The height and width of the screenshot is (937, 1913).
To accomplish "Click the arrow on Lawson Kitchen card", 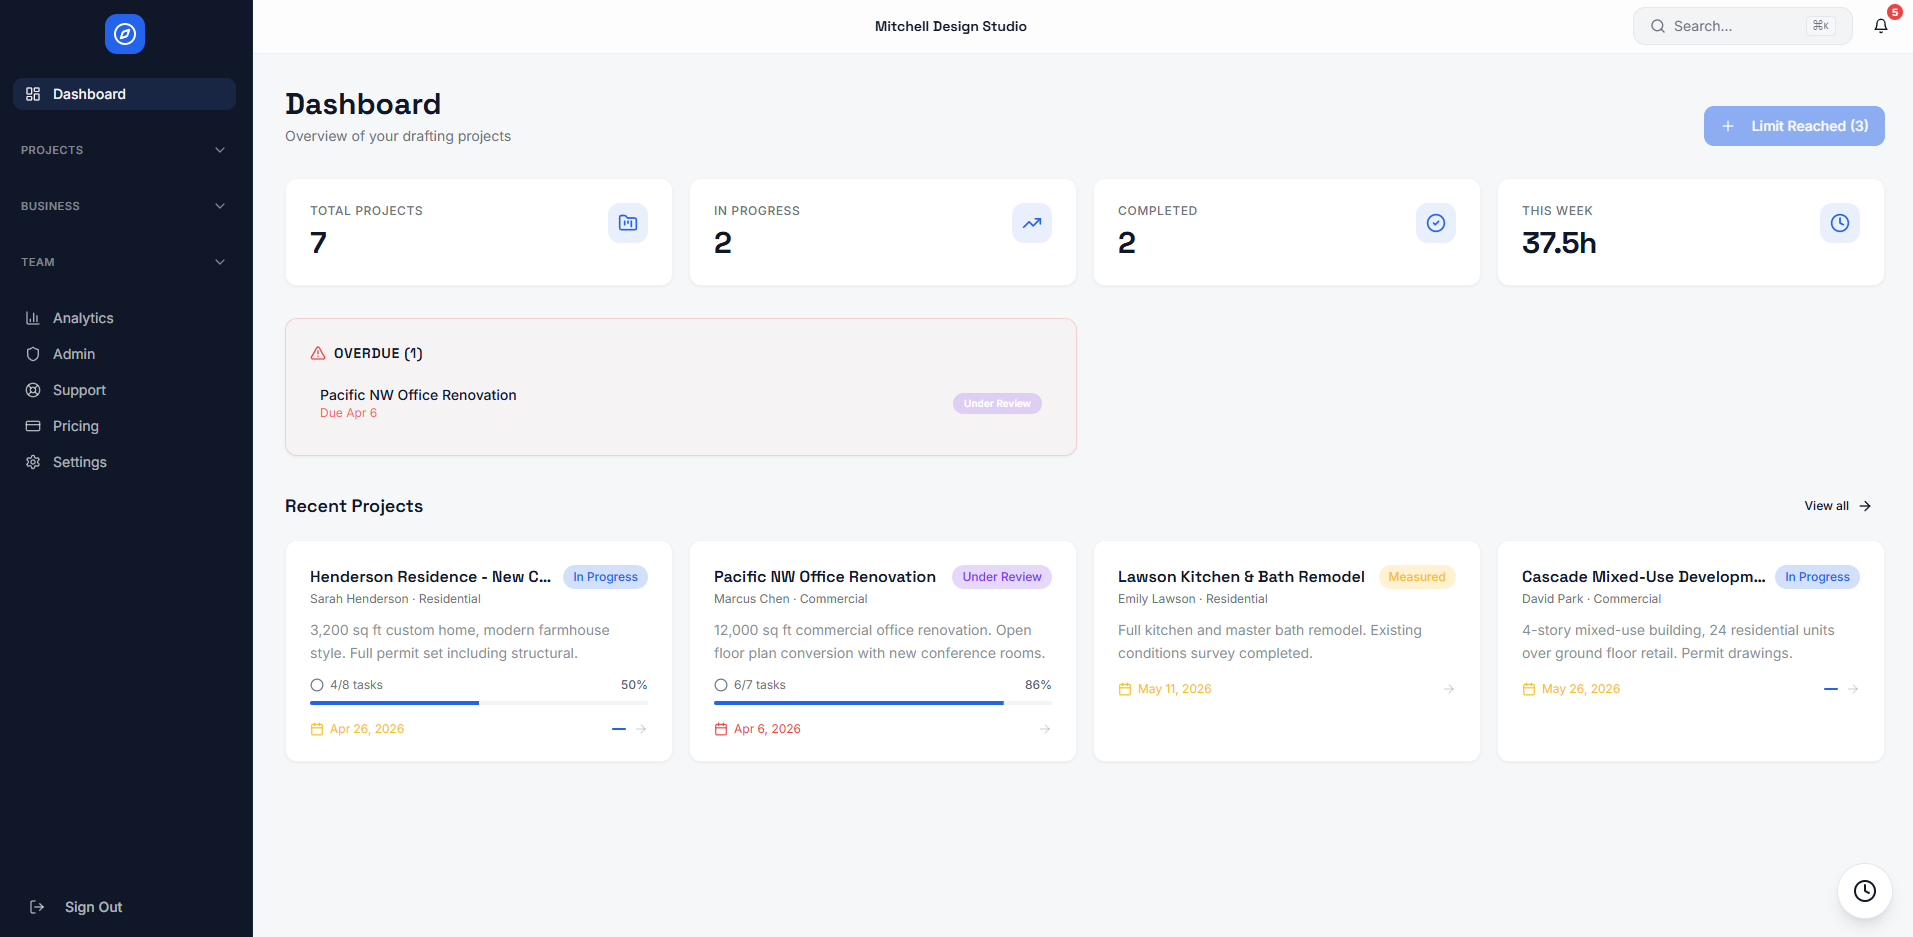I will click(1449, 689).
